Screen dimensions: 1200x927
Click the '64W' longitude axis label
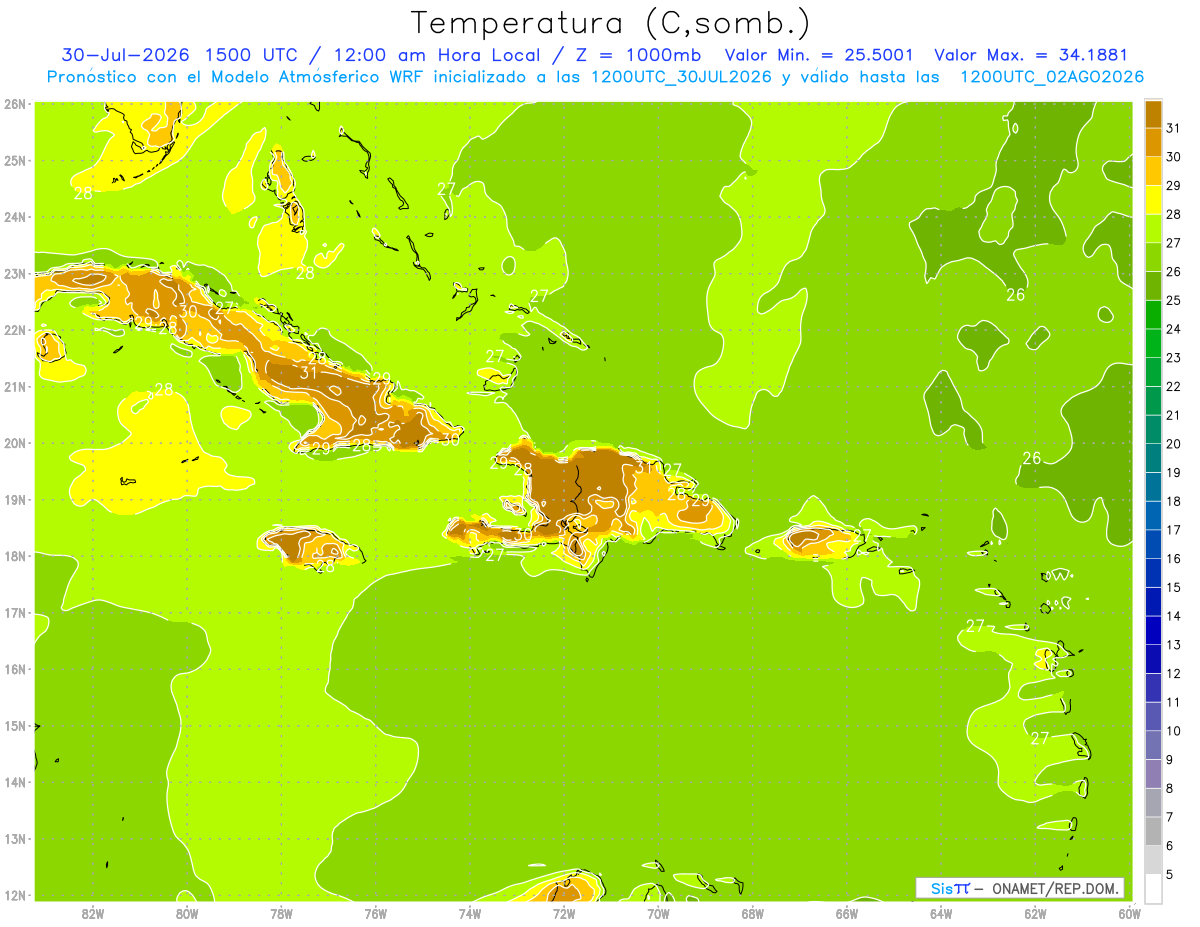coord(941,913)
